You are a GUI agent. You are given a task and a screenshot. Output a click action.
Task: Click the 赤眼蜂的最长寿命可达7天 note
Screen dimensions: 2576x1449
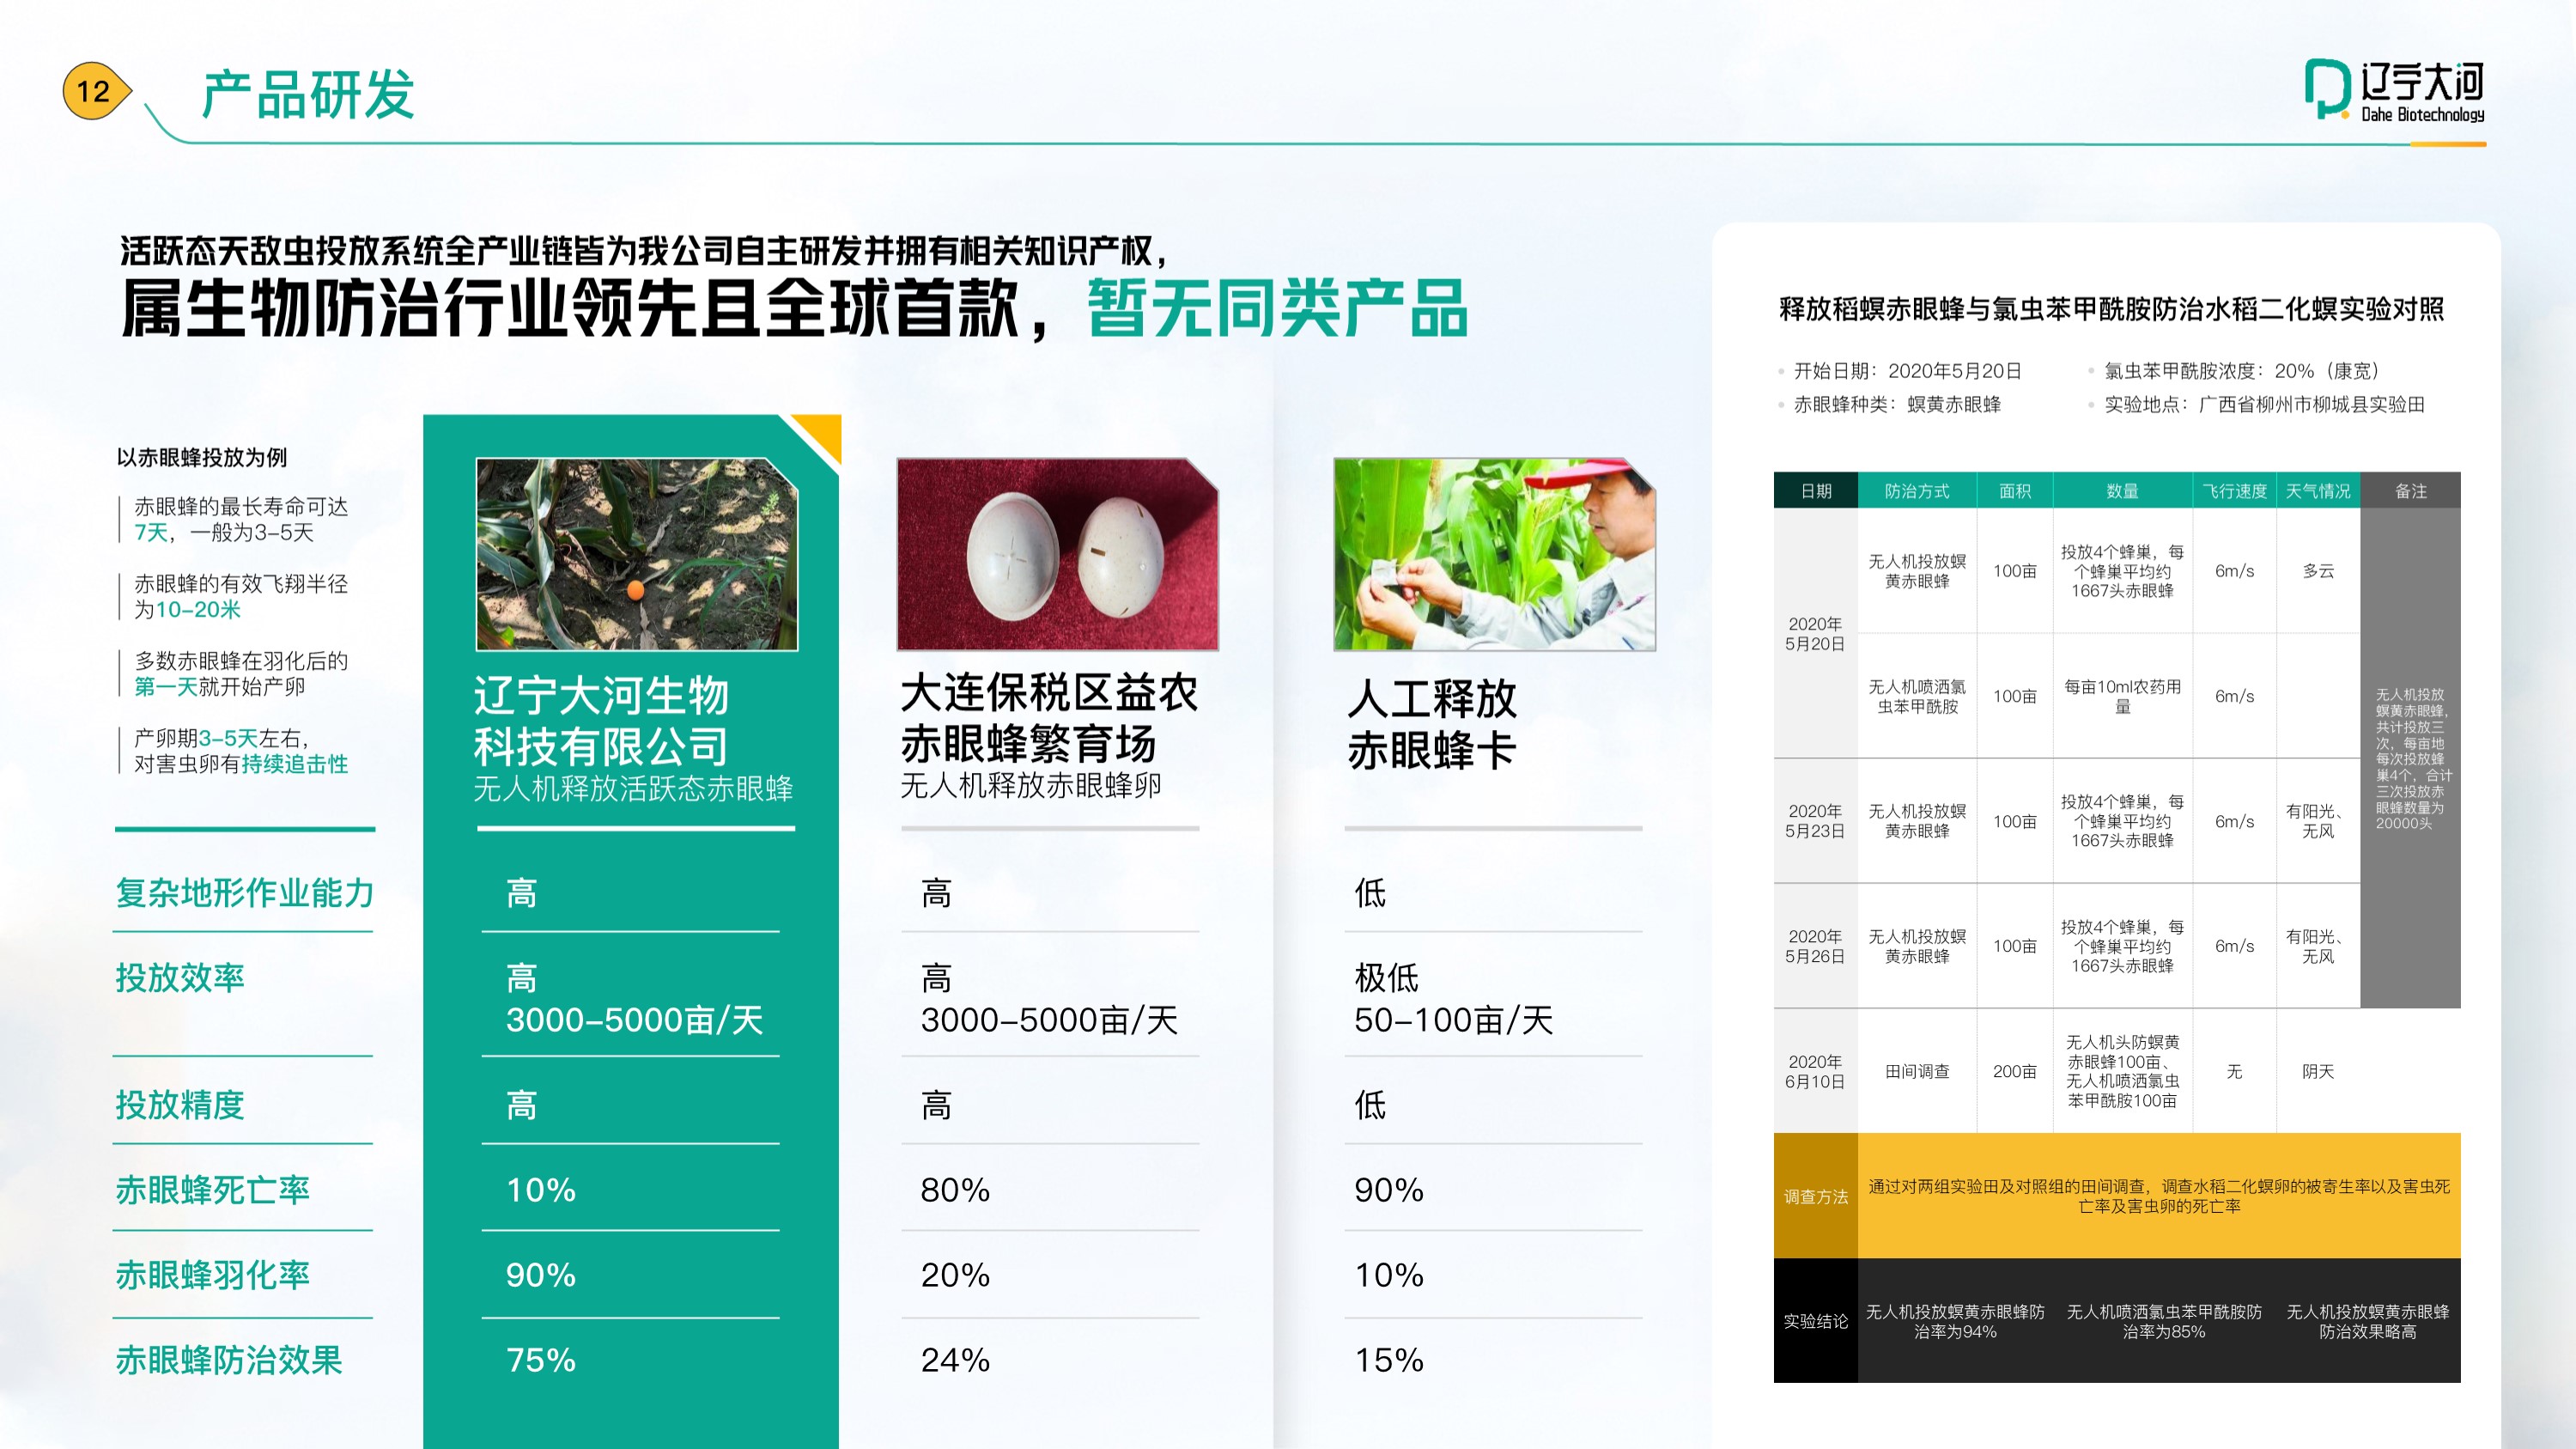point(241,519)
